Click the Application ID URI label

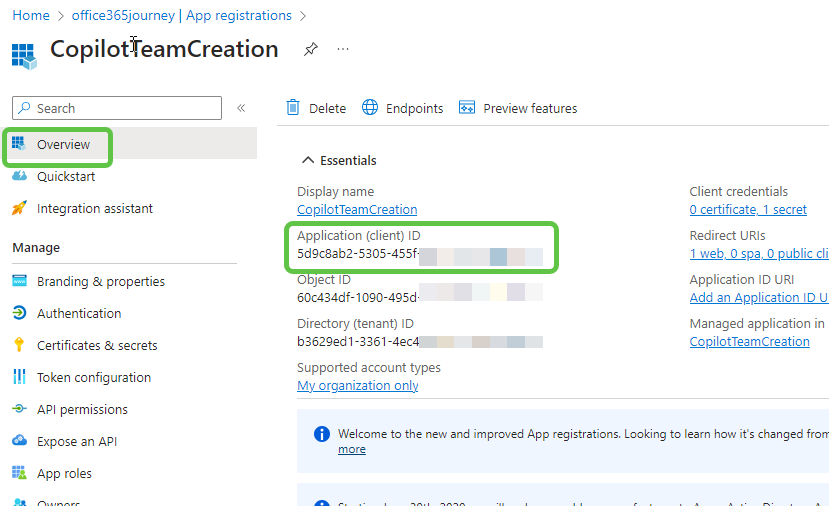(x=742, y=279)
